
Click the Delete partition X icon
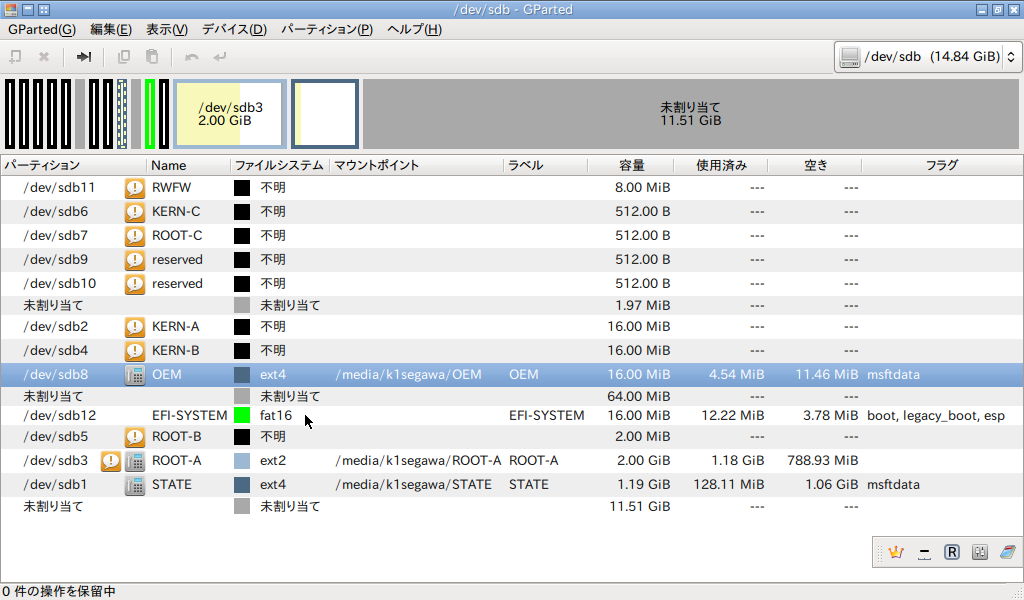click(44, 57)
